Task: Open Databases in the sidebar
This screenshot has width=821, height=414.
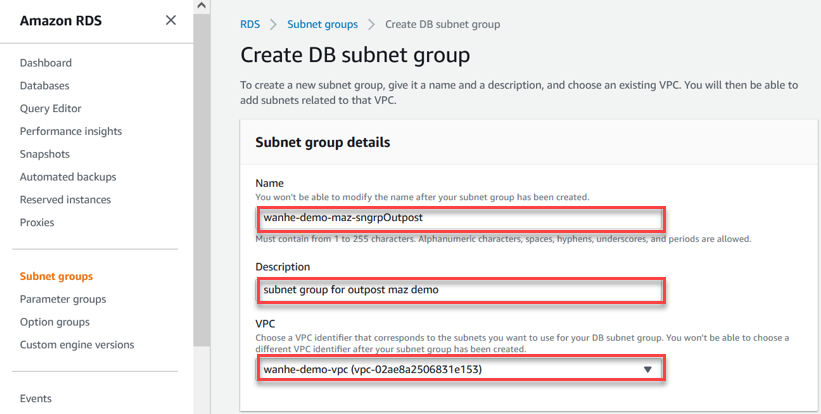Action: click(45, 85)
